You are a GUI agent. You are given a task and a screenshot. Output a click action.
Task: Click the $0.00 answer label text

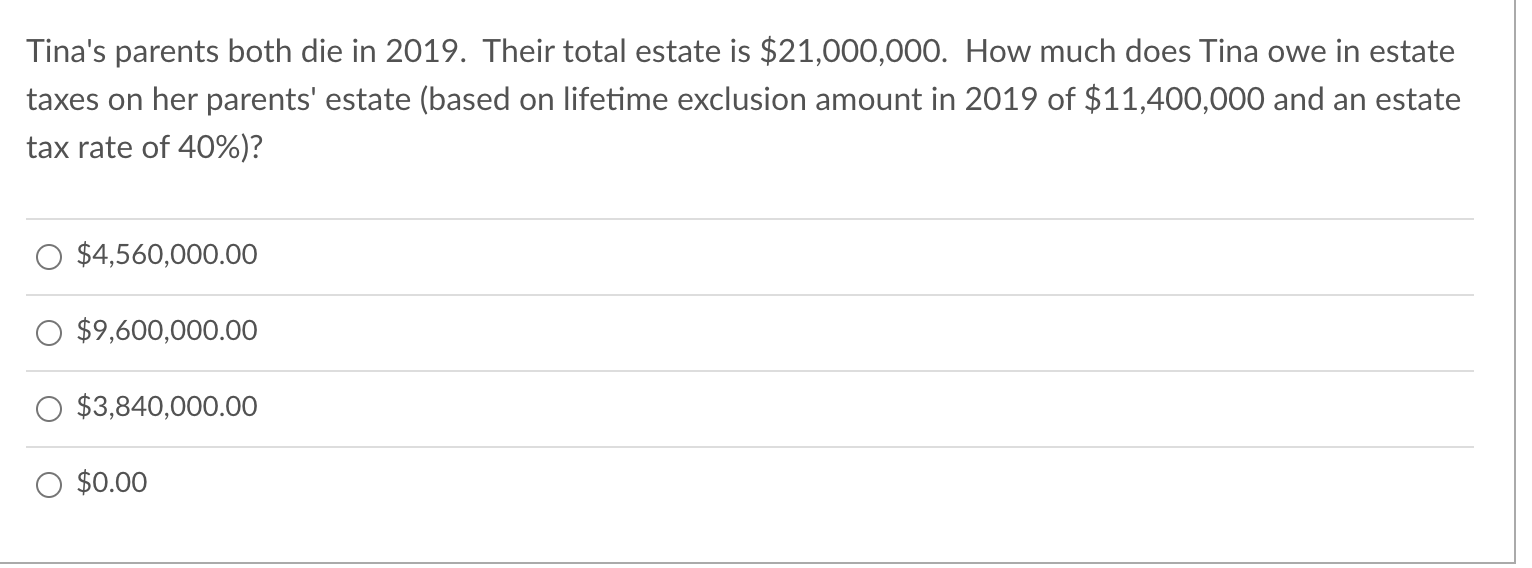tap(112, 484)
